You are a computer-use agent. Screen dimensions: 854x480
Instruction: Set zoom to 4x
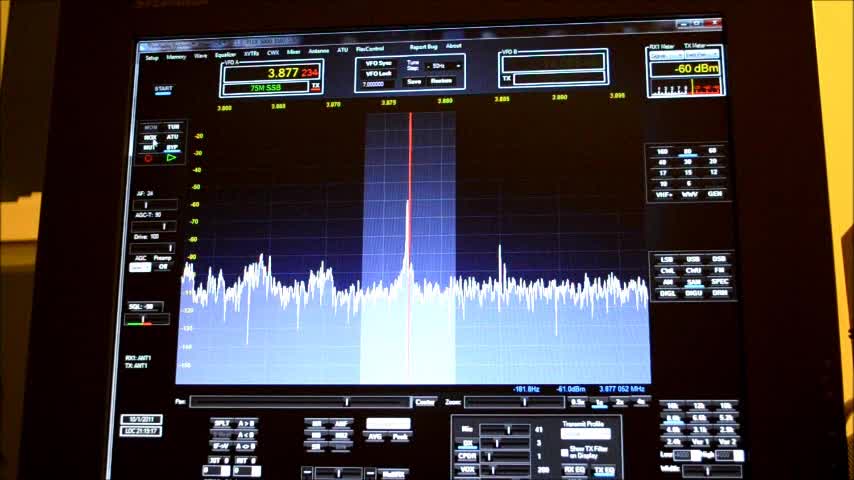640,402
